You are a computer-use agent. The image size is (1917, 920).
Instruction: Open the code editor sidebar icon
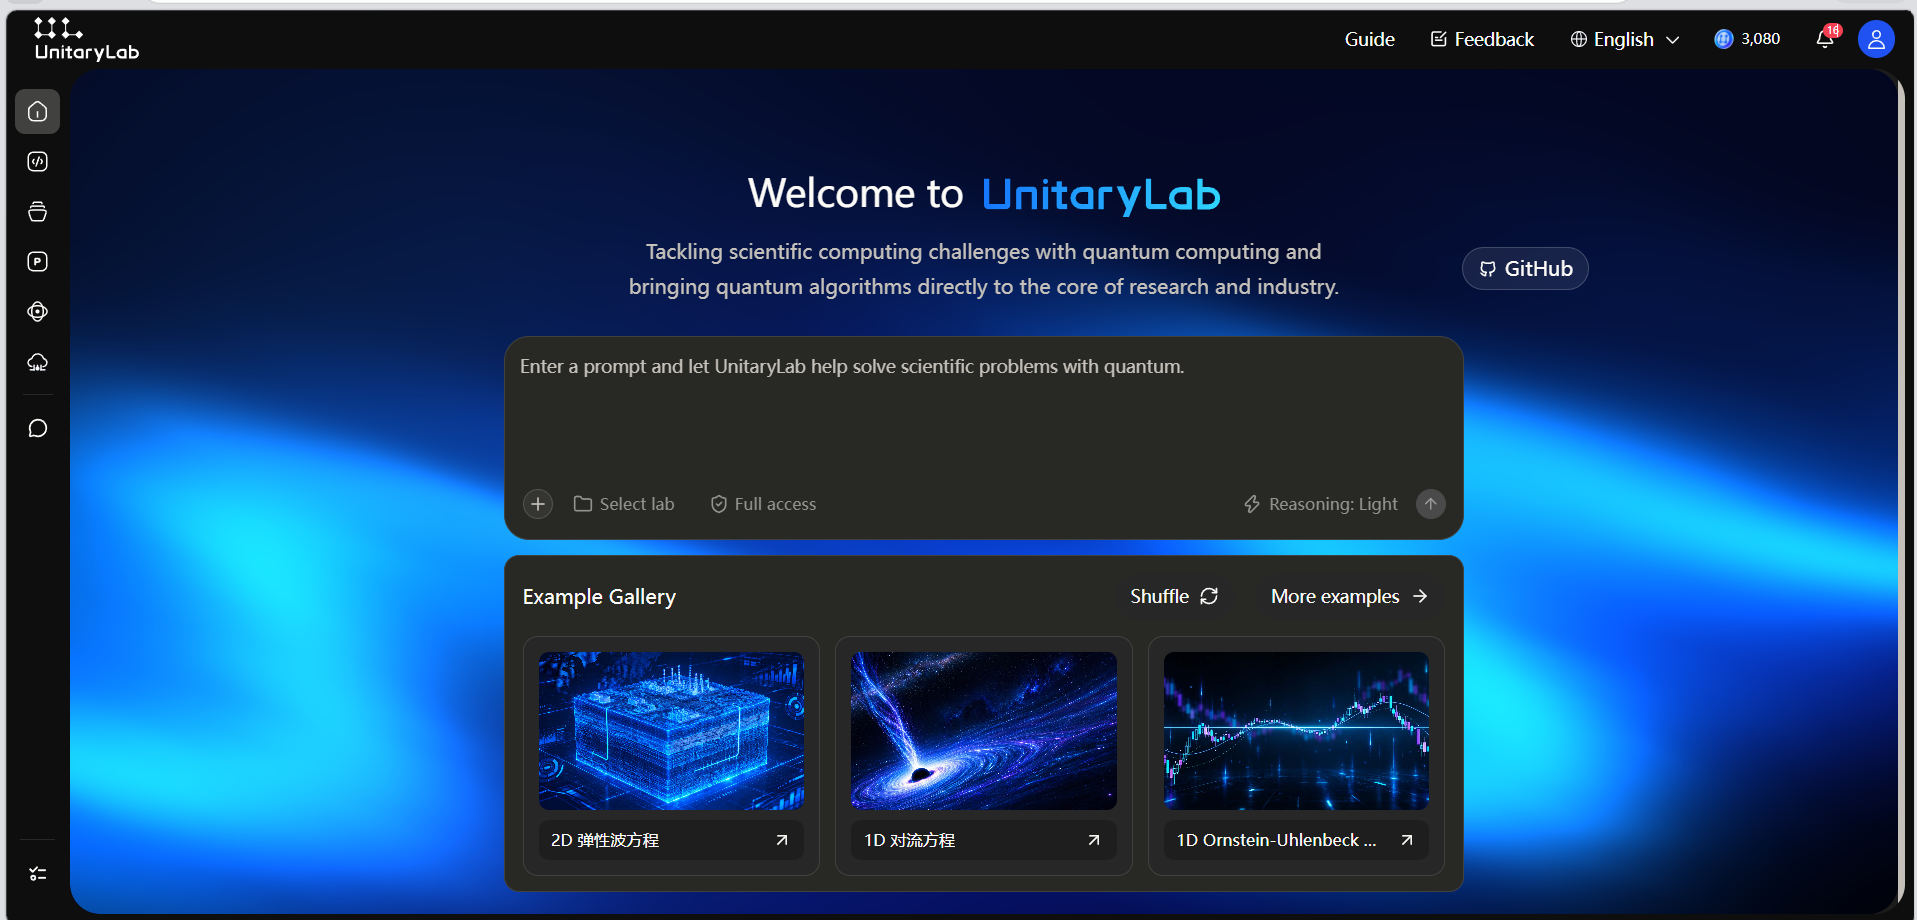(37, 162)
